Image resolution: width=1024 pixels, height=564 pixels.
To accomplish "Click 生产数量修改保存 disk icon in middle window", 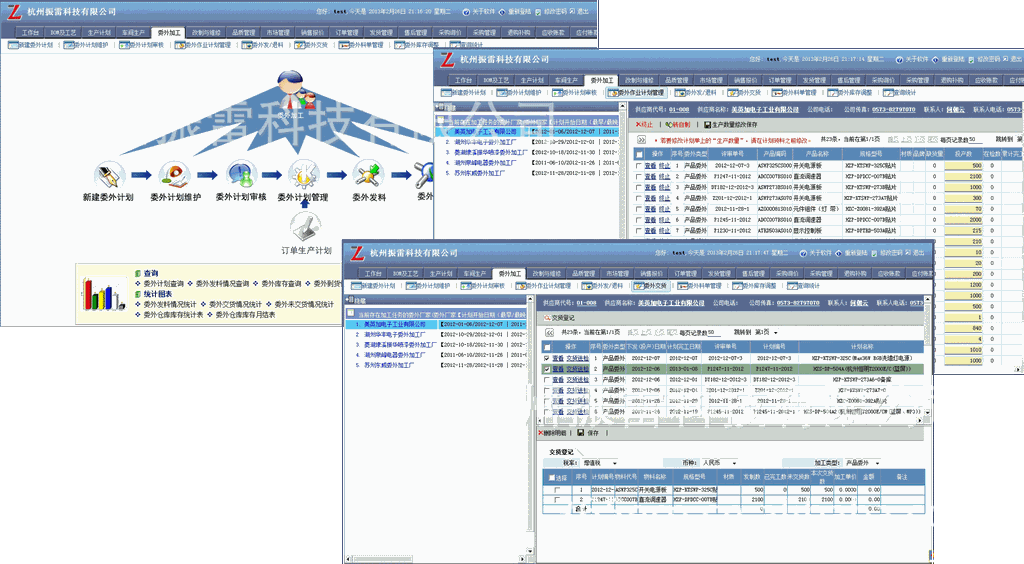I will (707, 125).
